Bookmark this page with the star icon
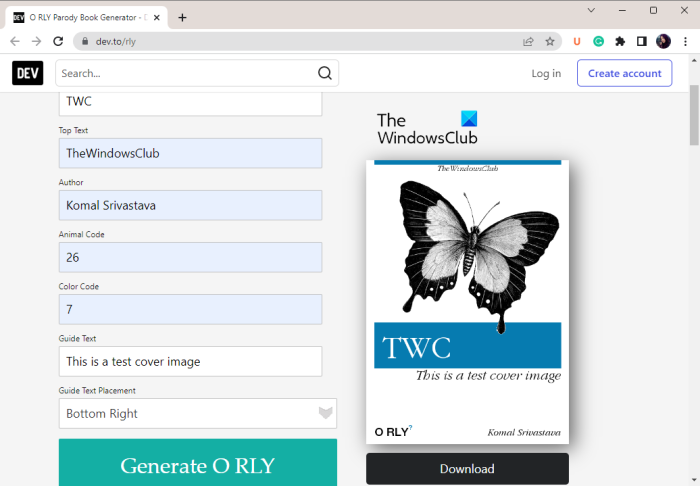 [550, 42]
